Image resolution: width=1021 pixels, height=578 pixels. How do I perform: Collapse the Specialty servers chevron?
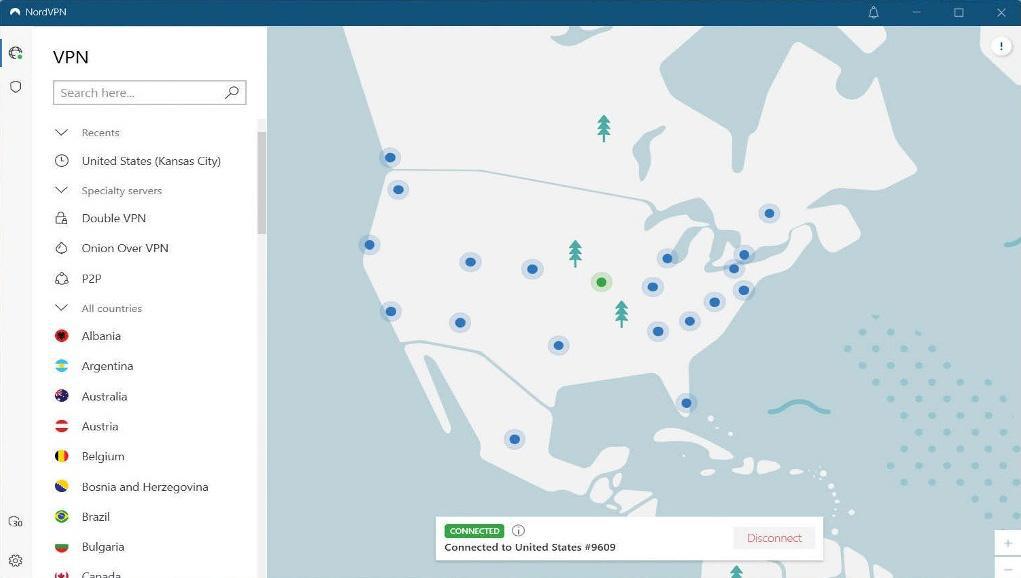coord(61,190)
